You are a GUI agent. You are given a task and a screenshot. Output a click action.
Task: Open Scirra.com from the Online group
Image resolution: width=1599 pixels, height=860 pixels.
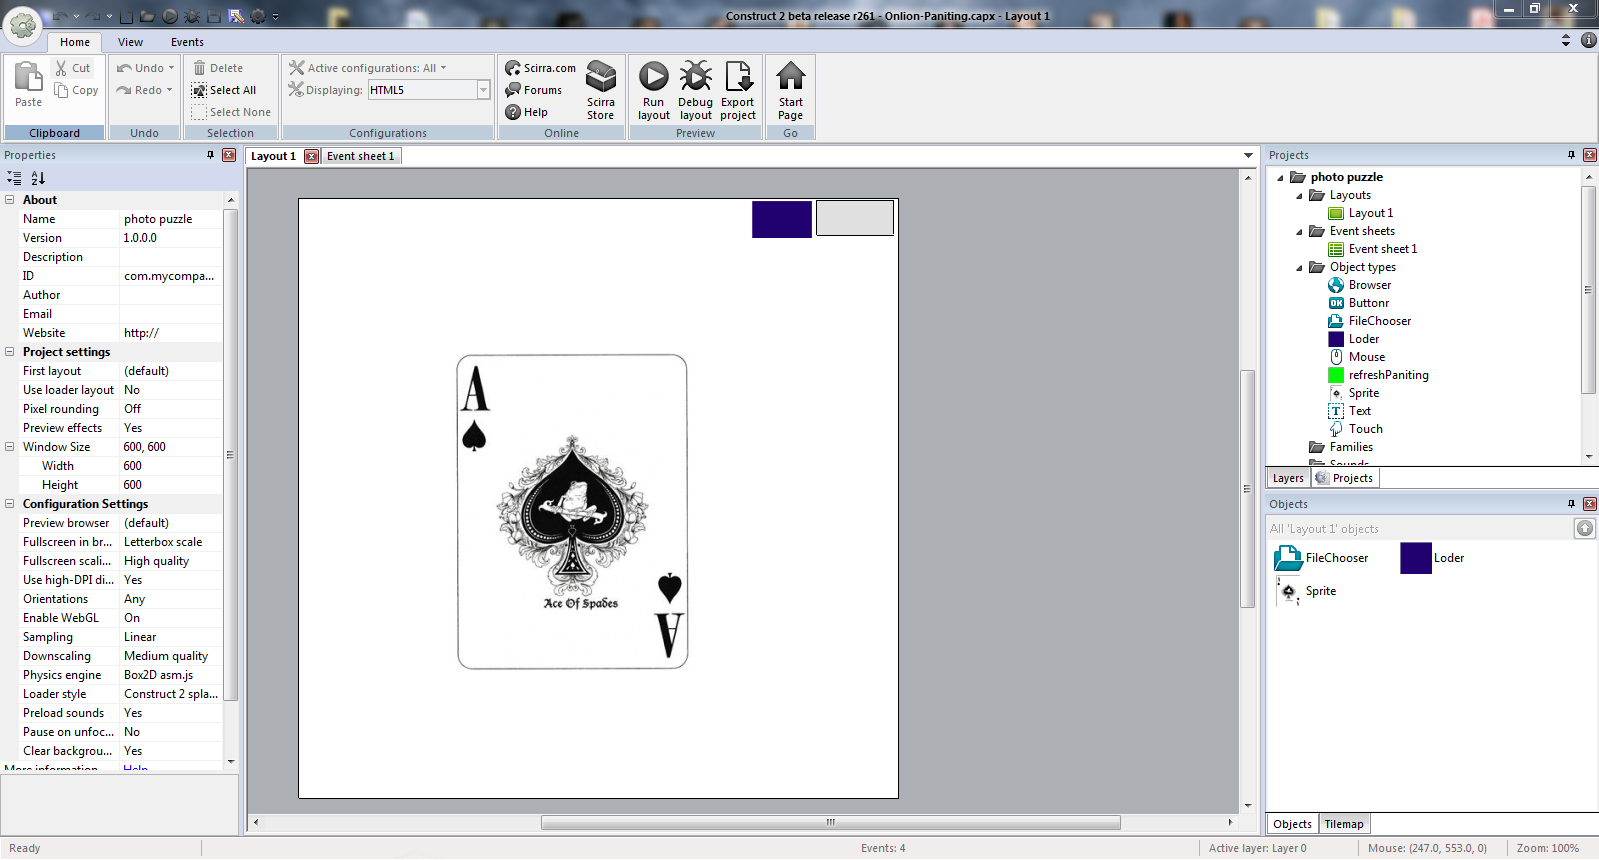pos(540,68)
